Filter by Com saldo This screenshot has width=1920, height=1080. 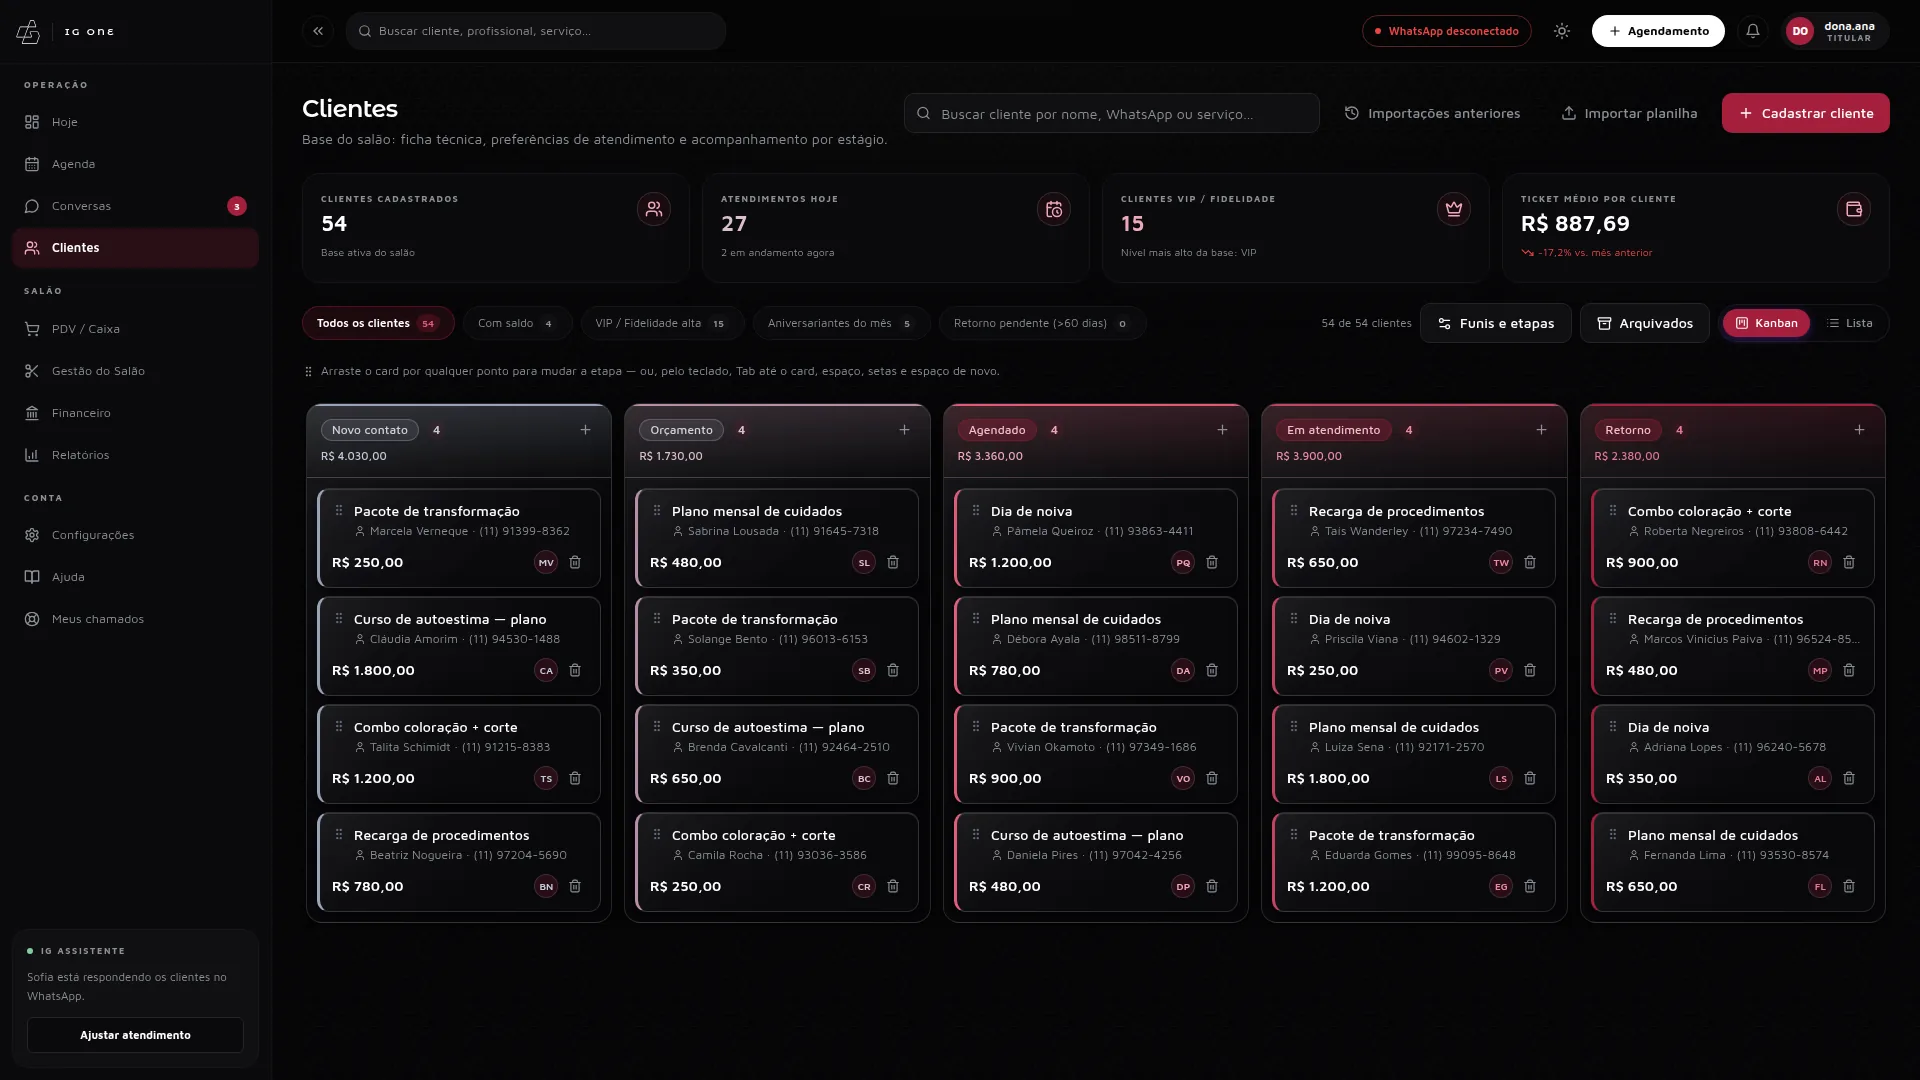tap(516, 323)
